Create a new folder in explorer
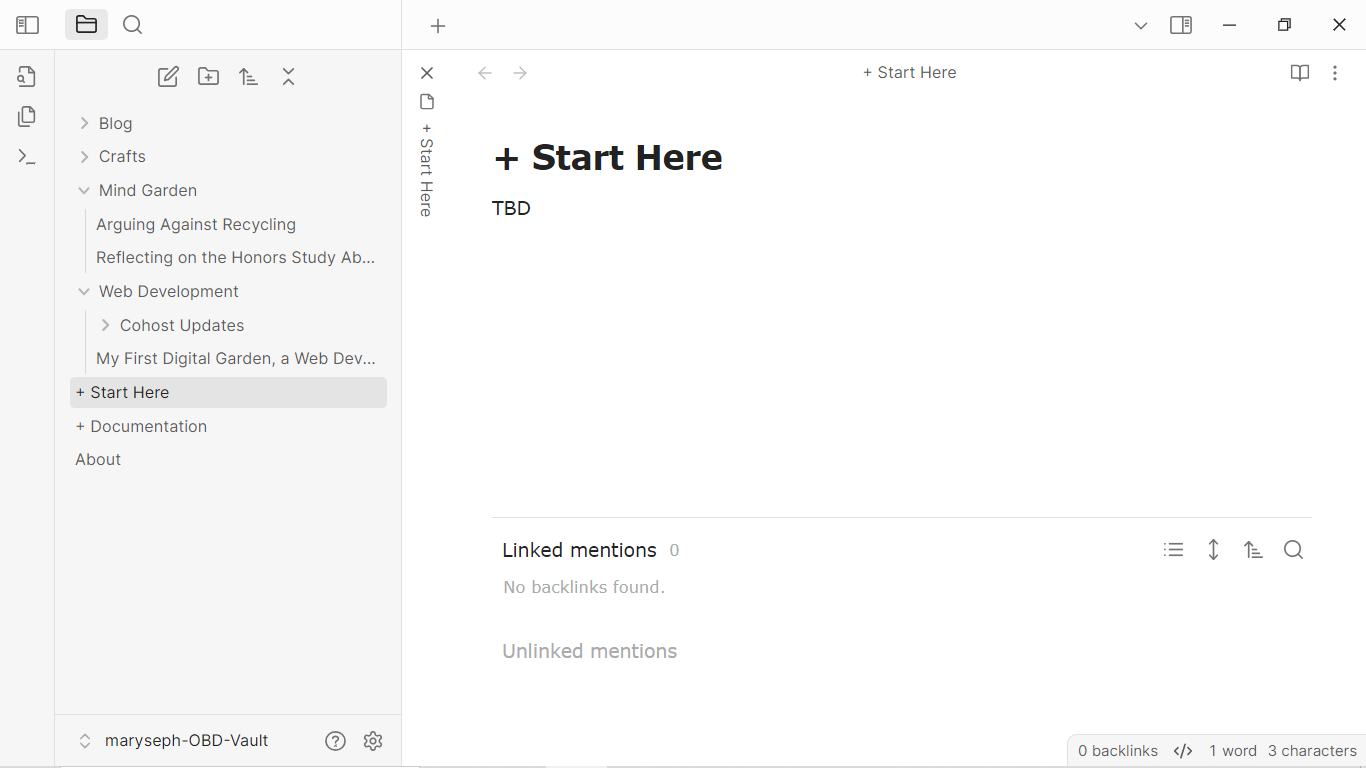The image size is (1366, 768). click(208, 77)
